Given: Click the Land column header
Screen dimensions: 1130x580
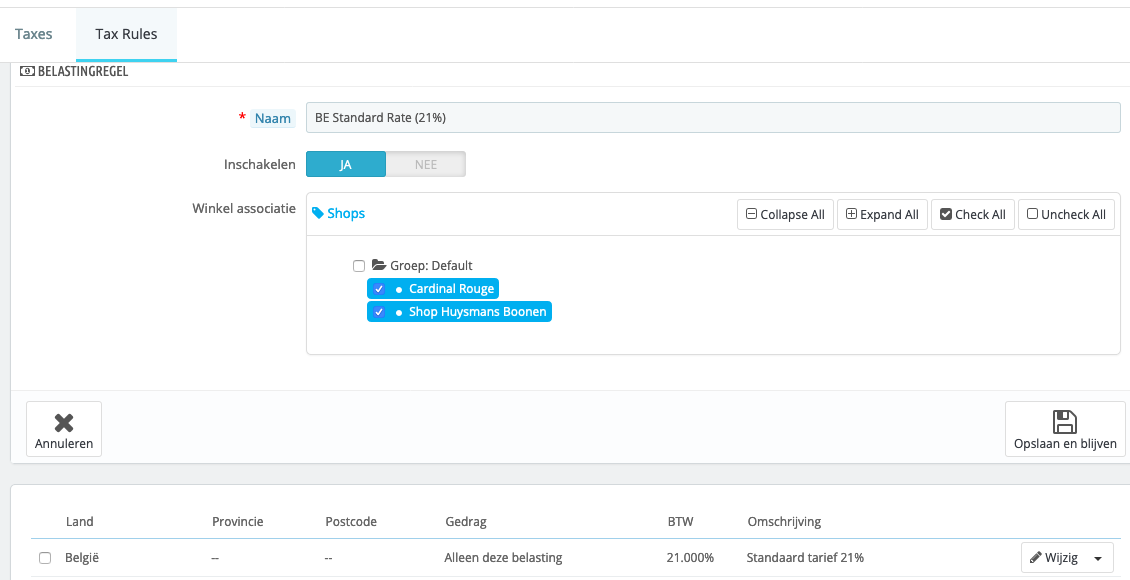Looking at the screenshot, I should pyautogui.click(x=79, y=522).
